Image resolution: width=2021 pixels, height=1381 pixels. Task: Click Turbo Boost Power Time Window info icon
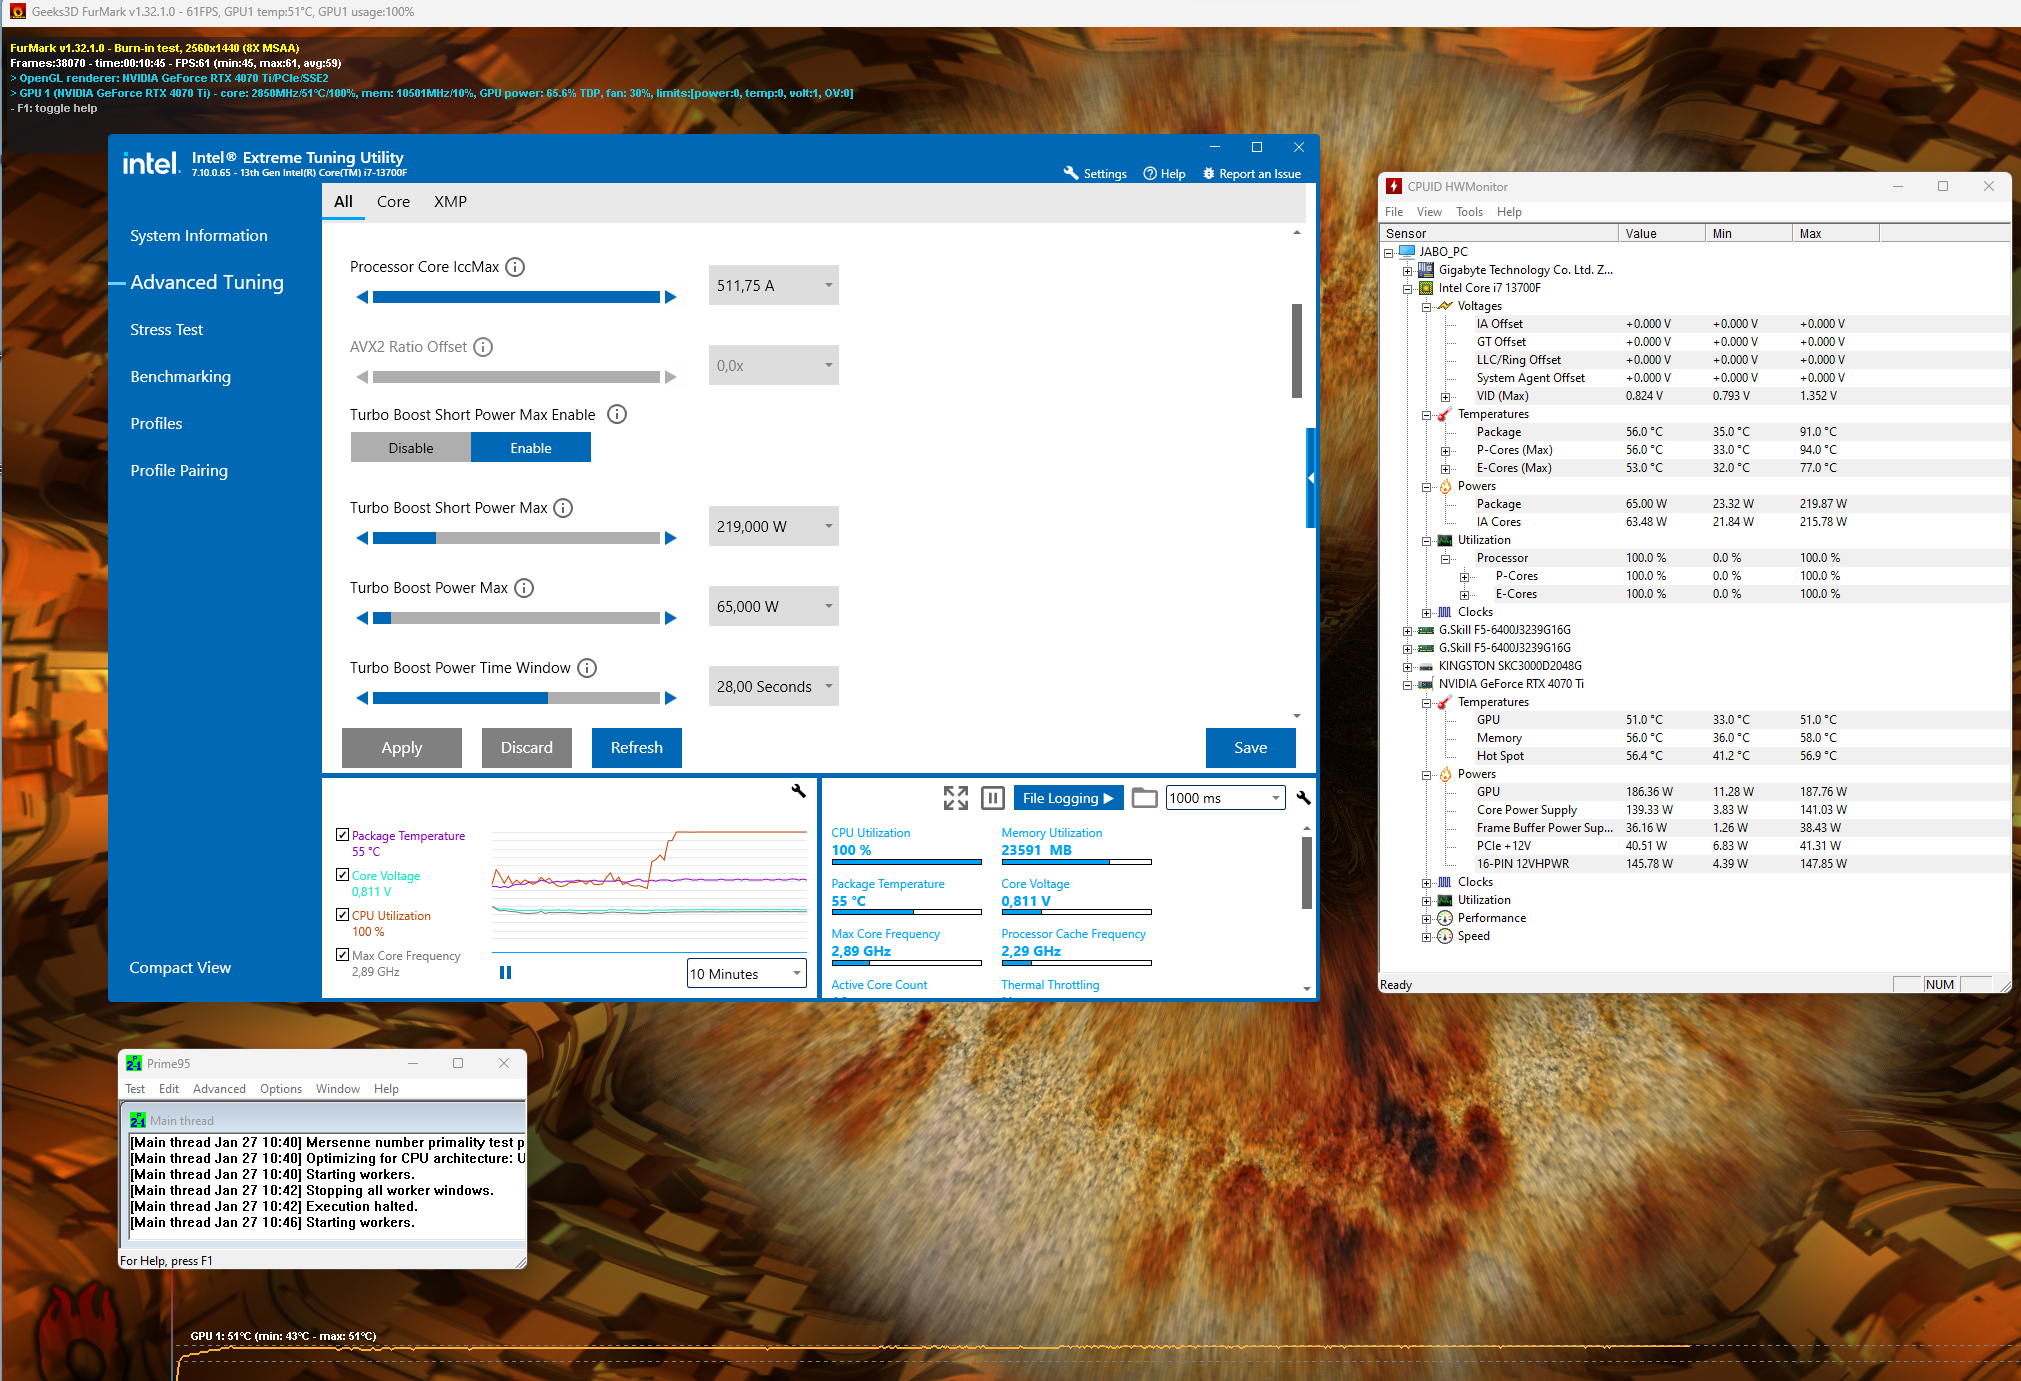click(587, 668)
